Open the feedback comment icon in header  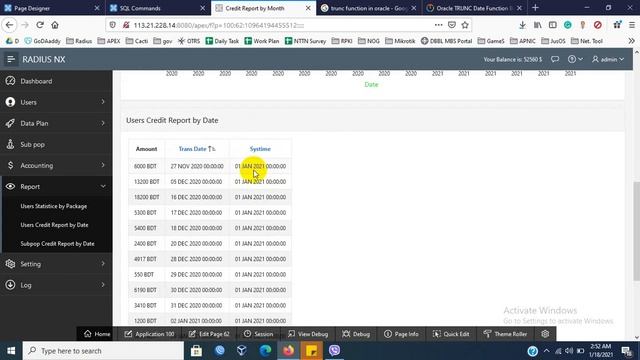555,59
